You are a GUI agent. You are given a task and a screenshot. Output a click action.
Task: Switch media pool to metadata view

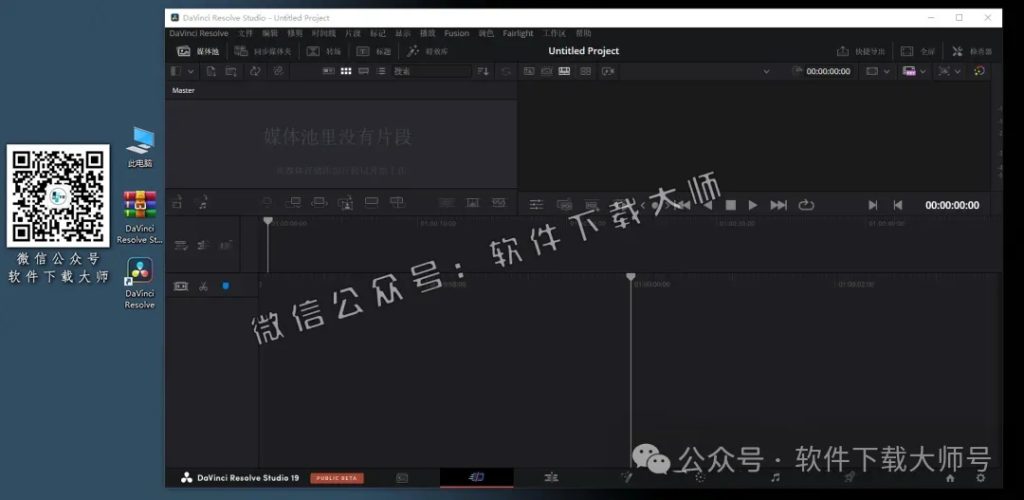(x=329, y=71)
